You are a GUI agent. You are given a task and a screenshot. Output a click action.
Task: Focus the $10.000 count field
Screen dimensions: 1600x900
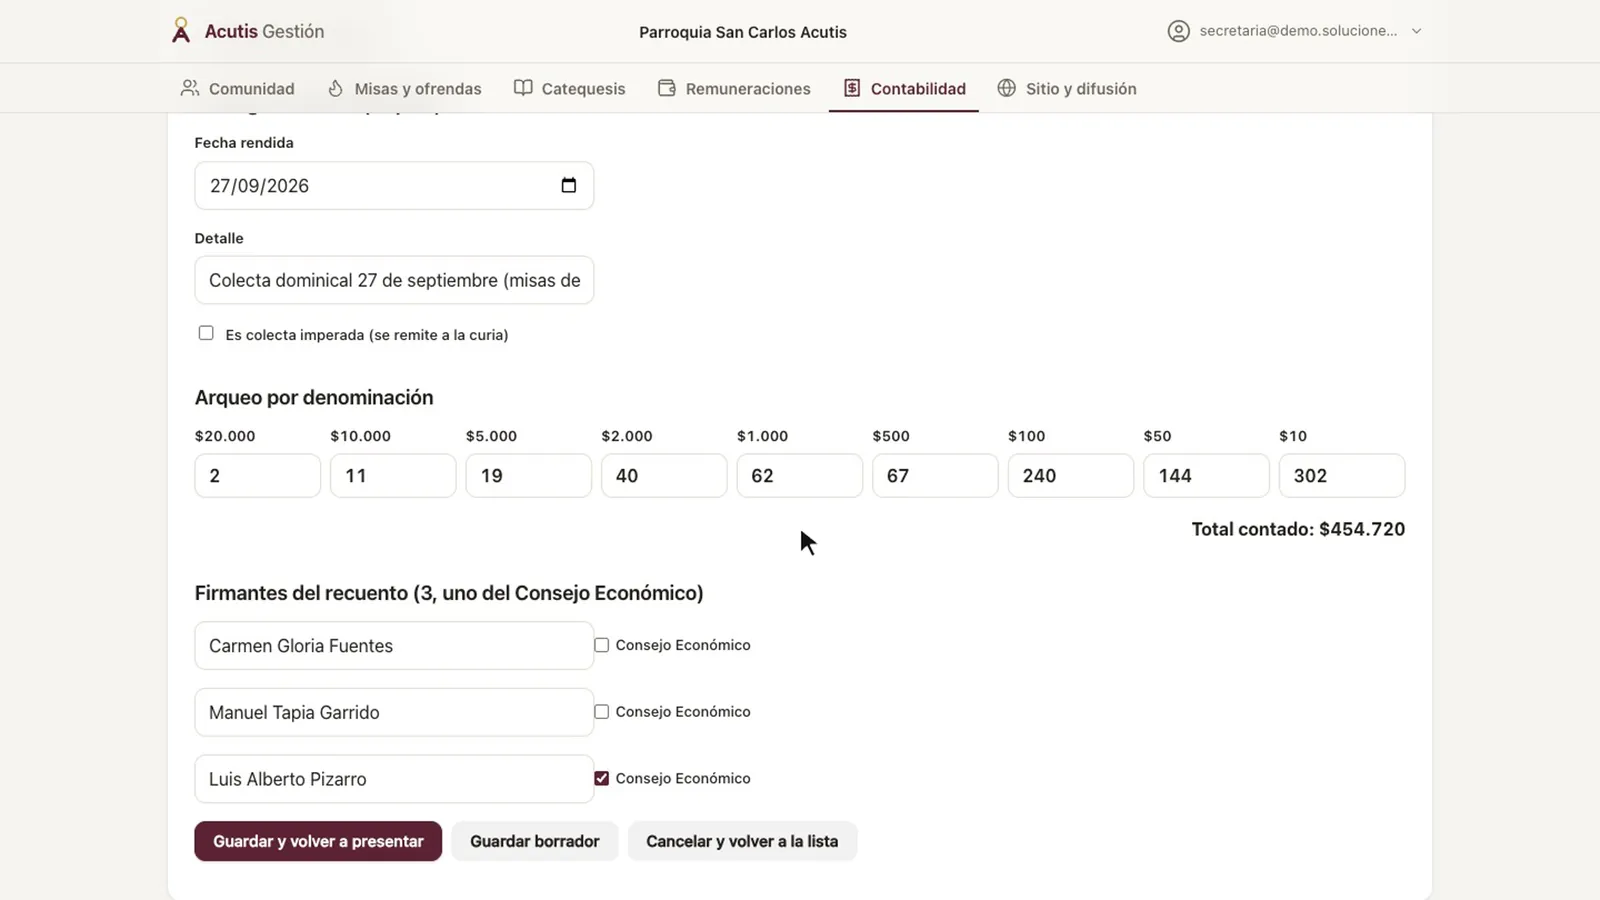pos(393,476)
